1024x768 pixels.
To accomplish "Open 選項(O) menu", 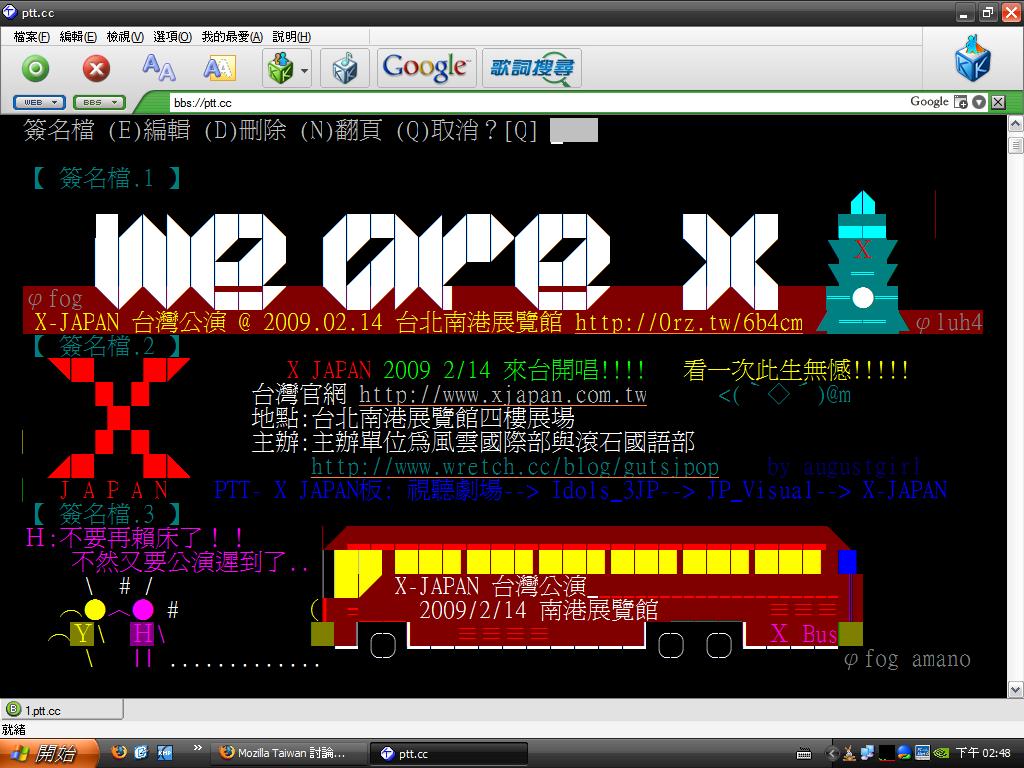I will [172, 37].
